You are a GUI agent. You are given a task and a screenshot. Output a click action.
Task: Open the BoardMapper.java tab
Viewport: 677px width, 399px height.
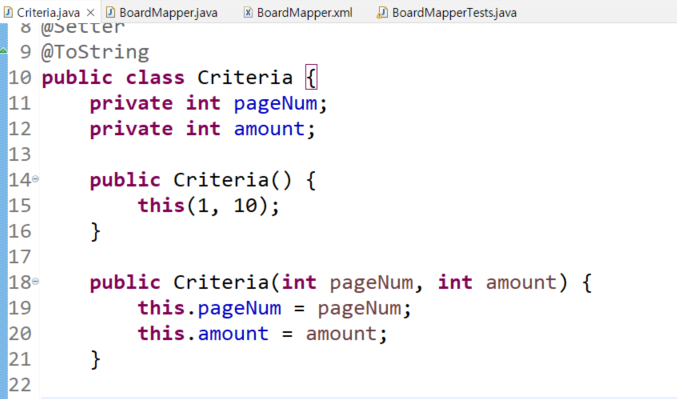click(168, 13)
